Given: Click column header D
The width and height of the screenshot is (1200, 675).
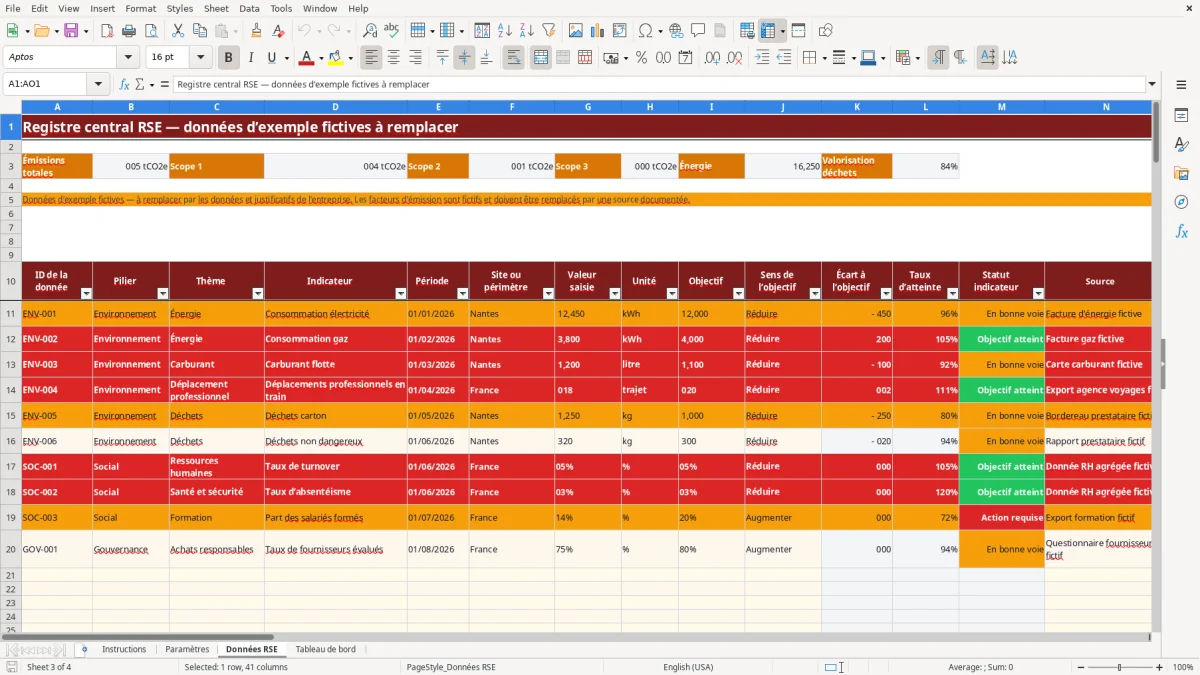Looking at the screenshot, I should pyautogui.click(x=335, y=106).
